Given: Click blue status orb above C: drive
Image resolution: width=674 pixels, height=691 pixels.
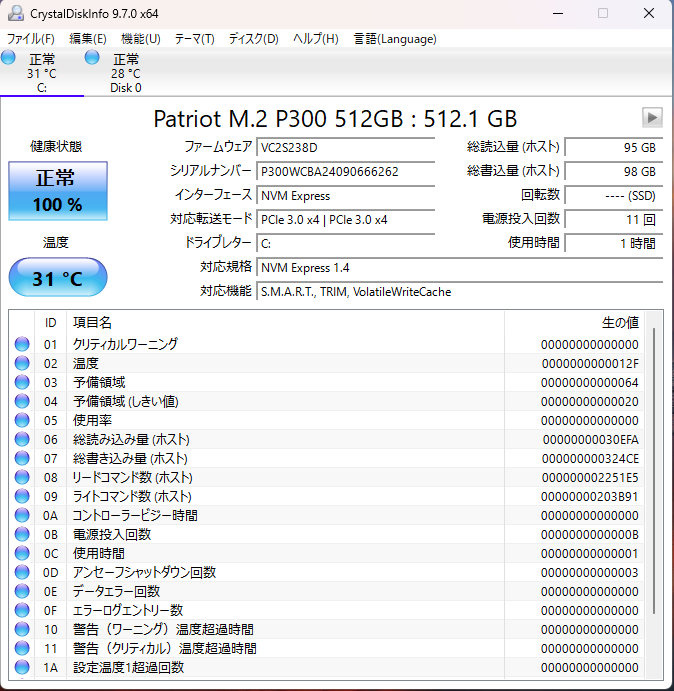Looking at the screenshot, I should click(x=8, y=57).
